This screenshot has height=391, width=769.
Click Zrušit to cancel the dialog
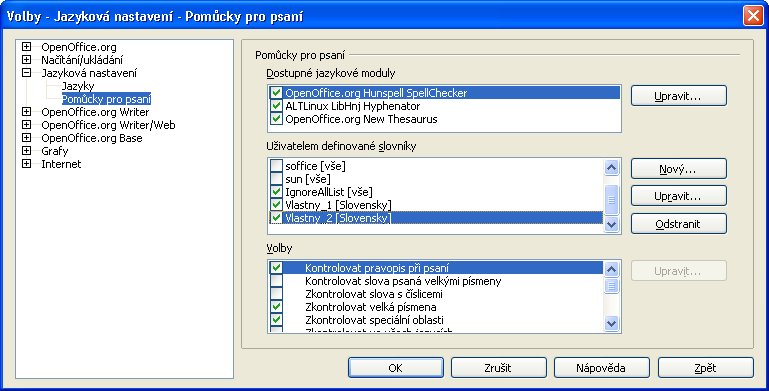point(499,367)
